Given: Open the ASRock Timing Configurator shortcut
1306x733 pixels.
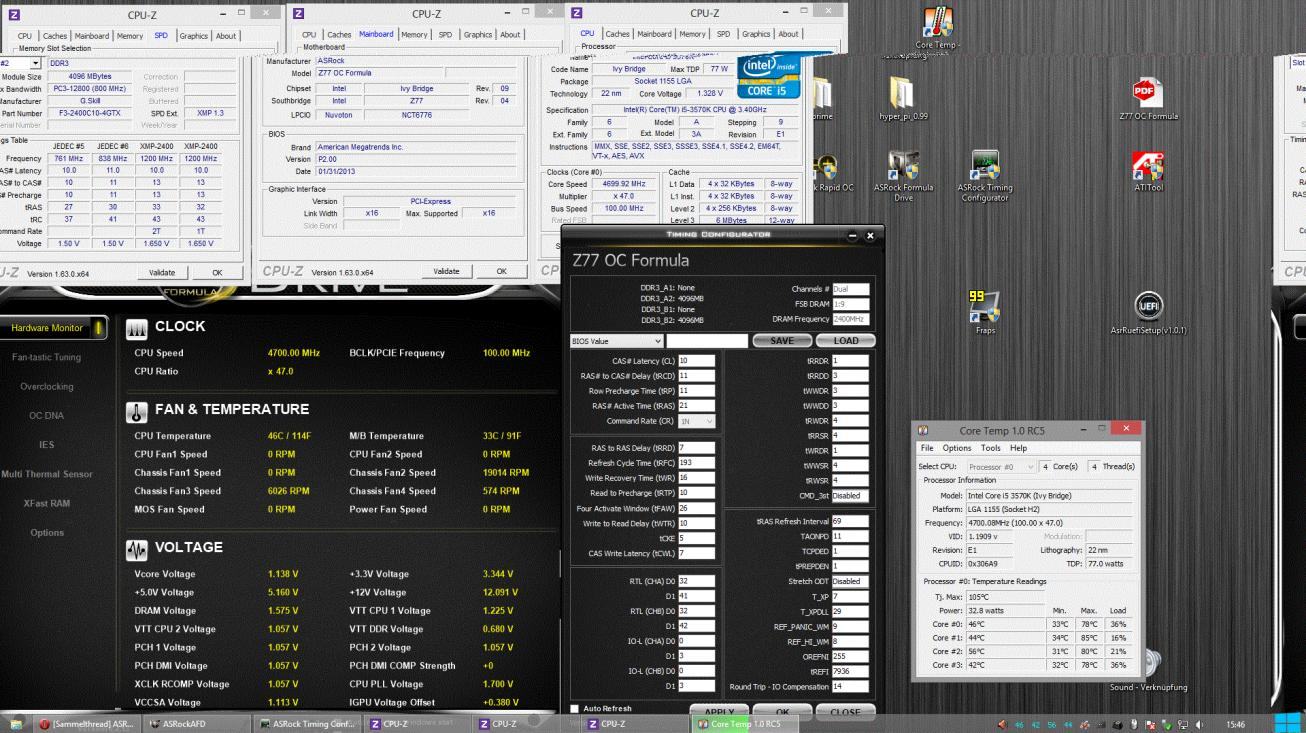Looking at the screenshot, I should (x=985, y=168).
